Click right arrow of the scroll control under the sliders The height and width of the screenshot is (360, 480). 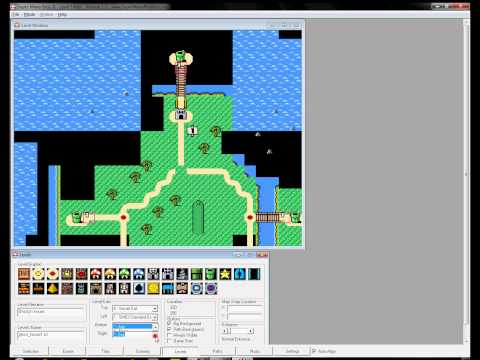[x=251, y=331]
